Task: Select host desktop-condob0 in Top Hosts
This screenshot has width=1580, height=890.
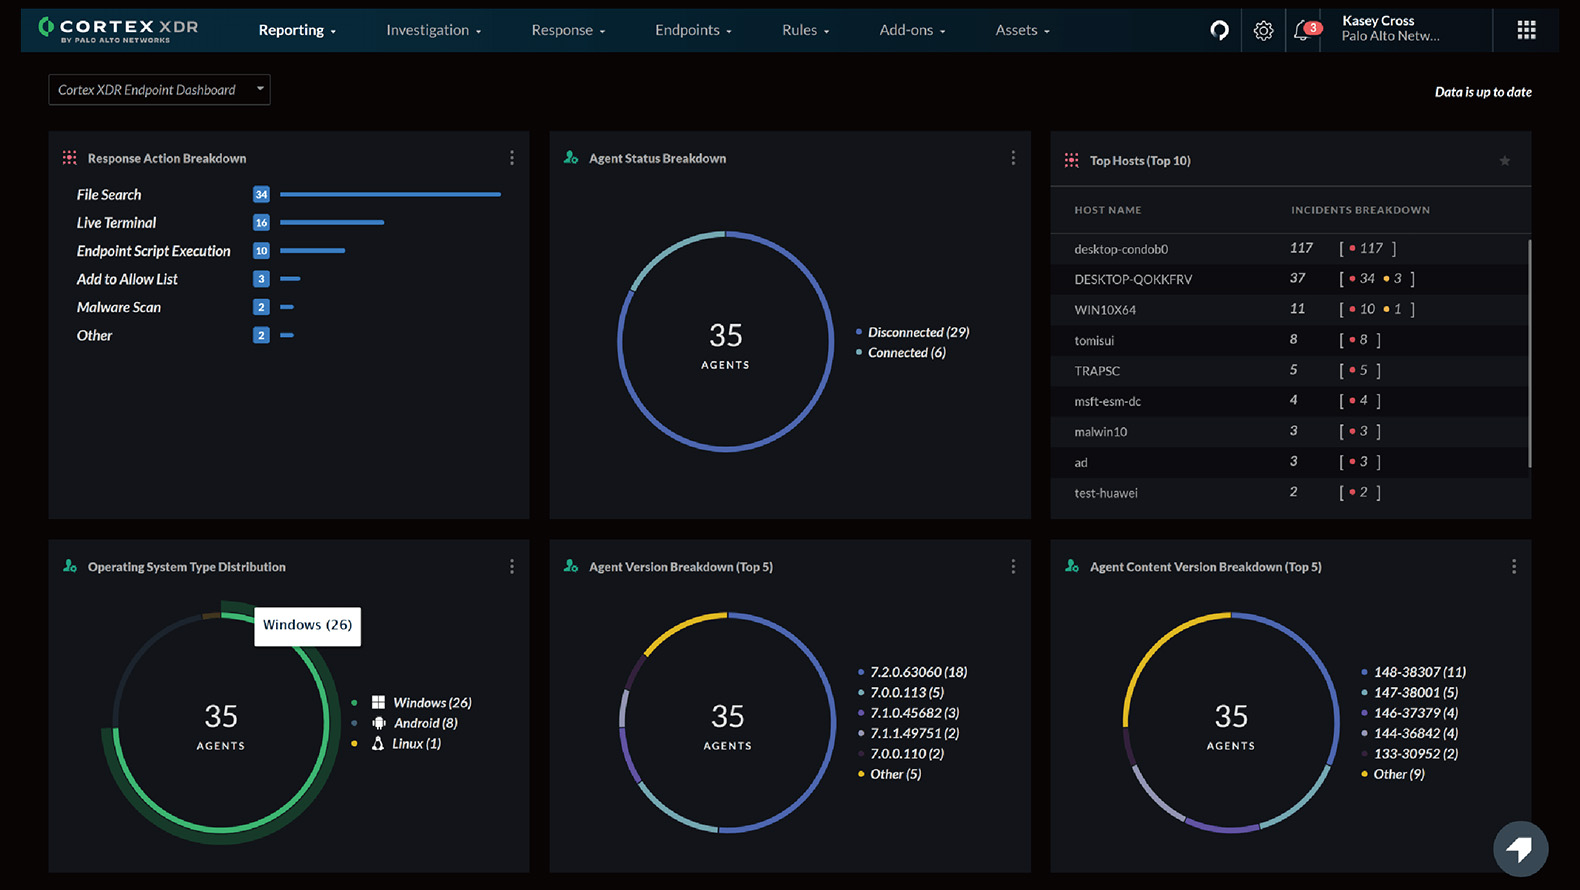Action: [1121, 249]
